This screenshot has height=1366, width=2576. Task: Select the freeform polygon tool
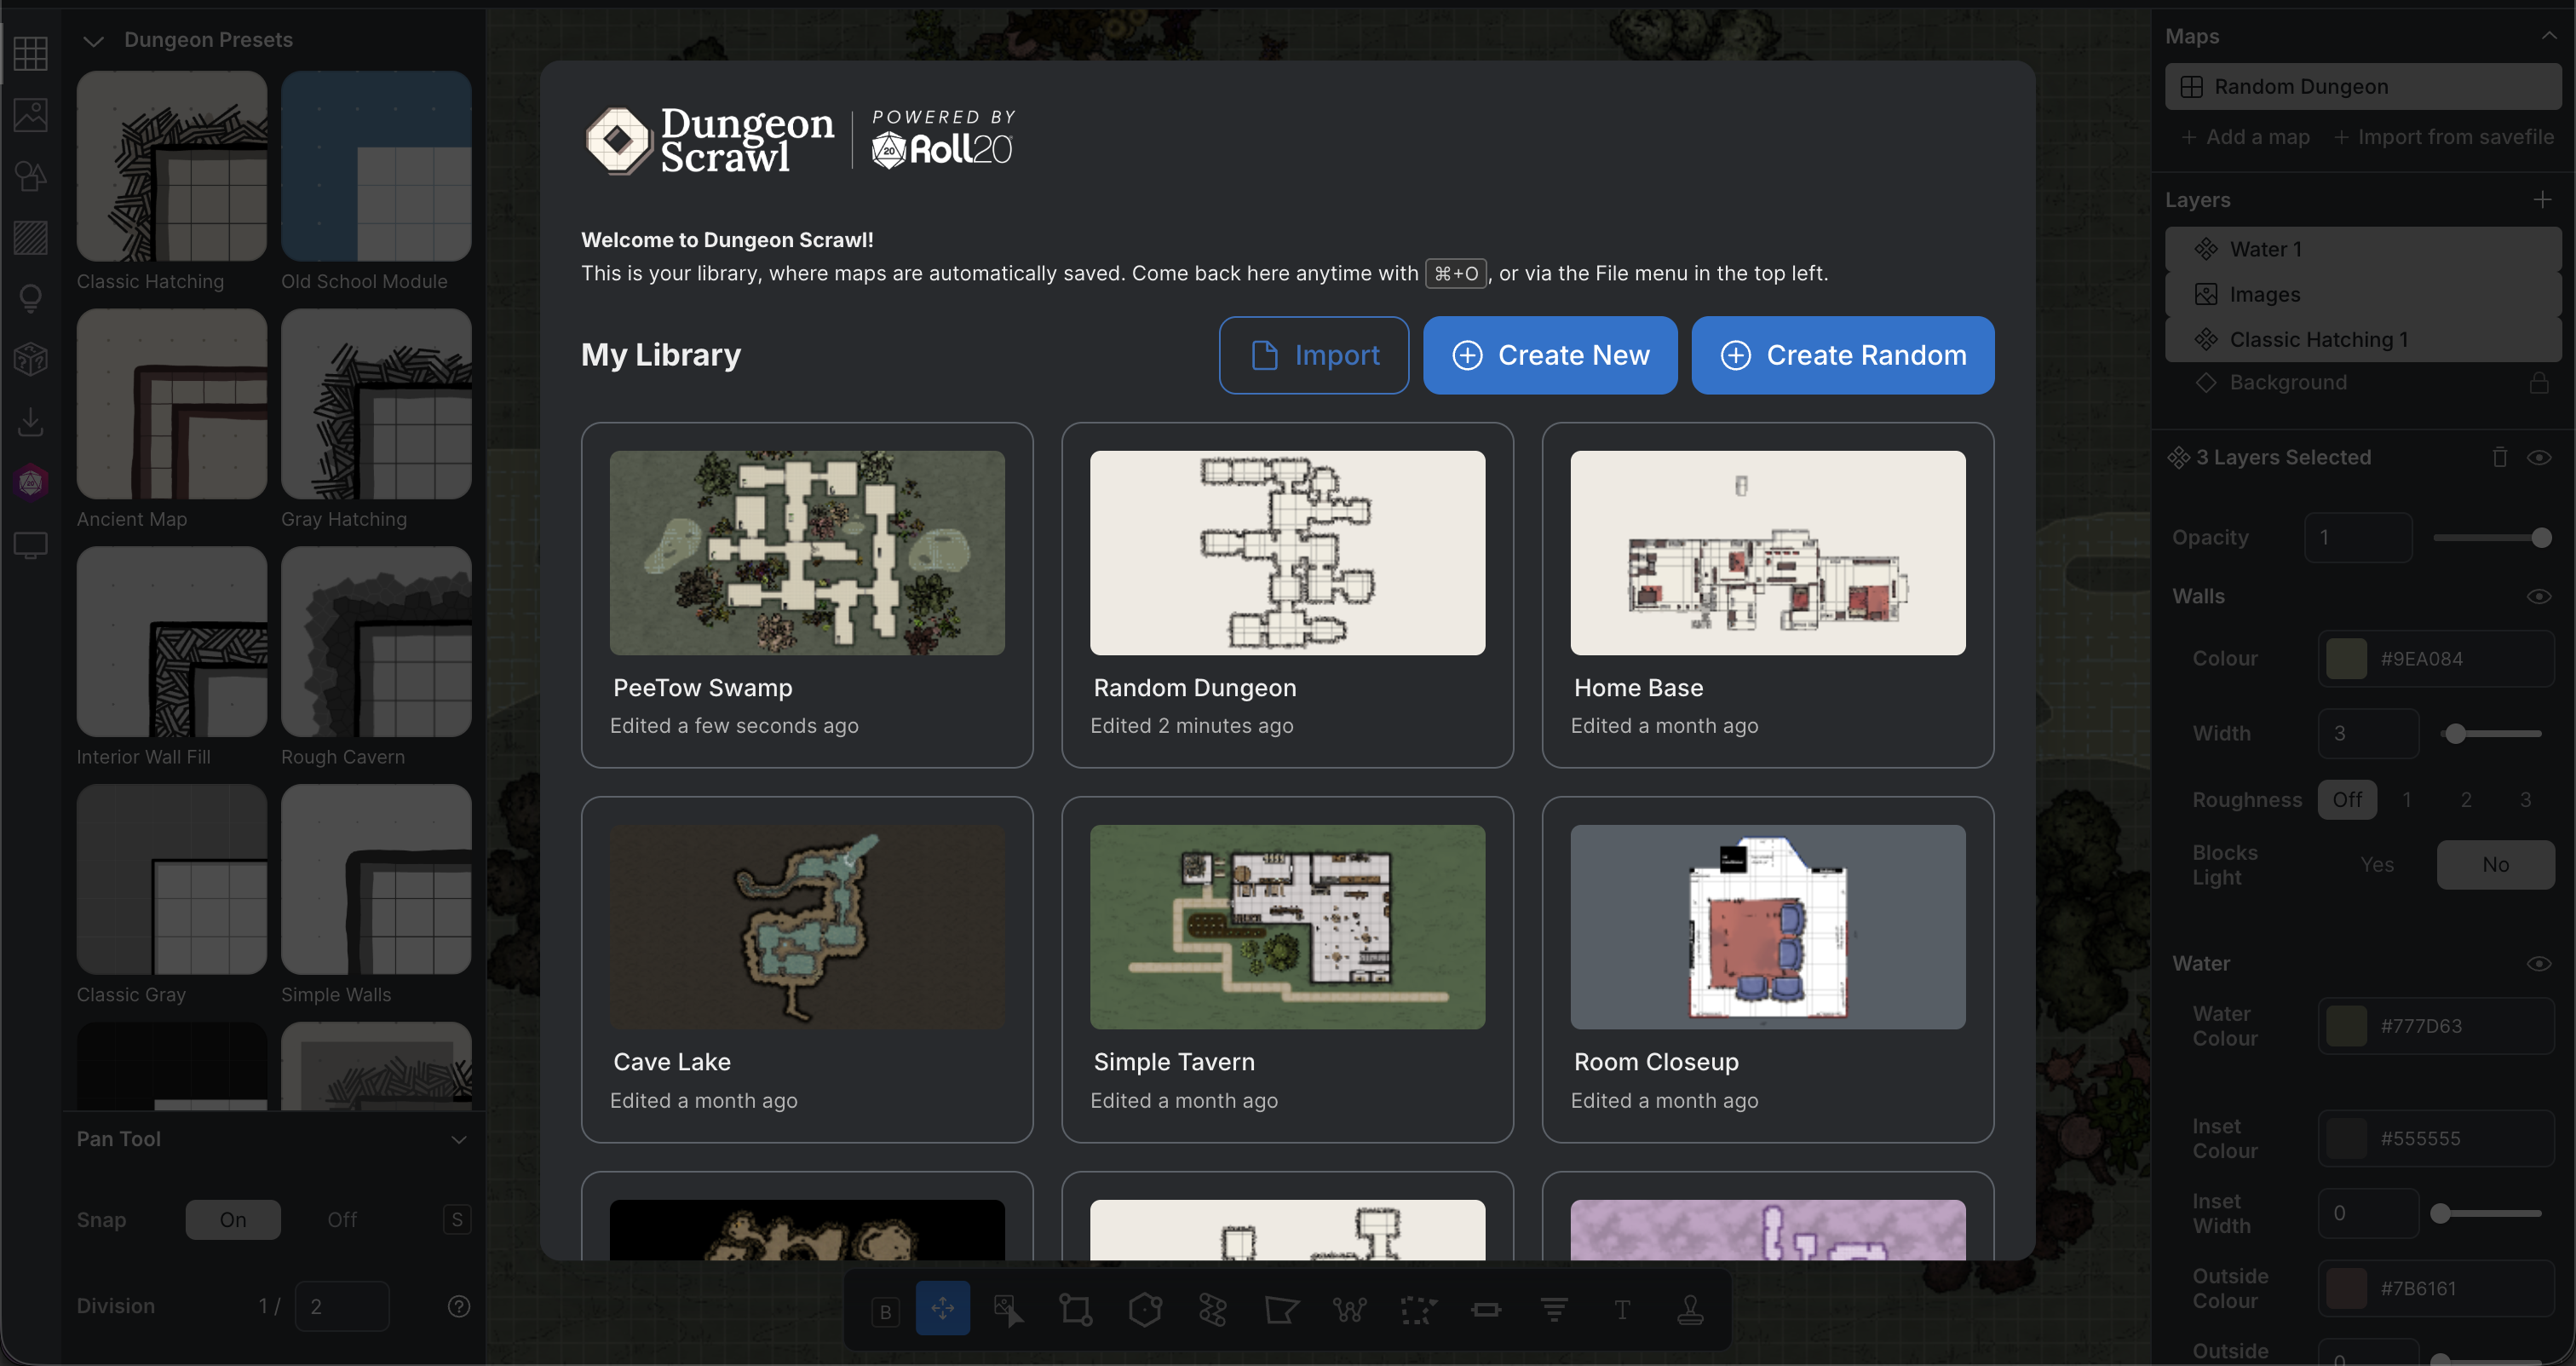coord(1281,1309)
